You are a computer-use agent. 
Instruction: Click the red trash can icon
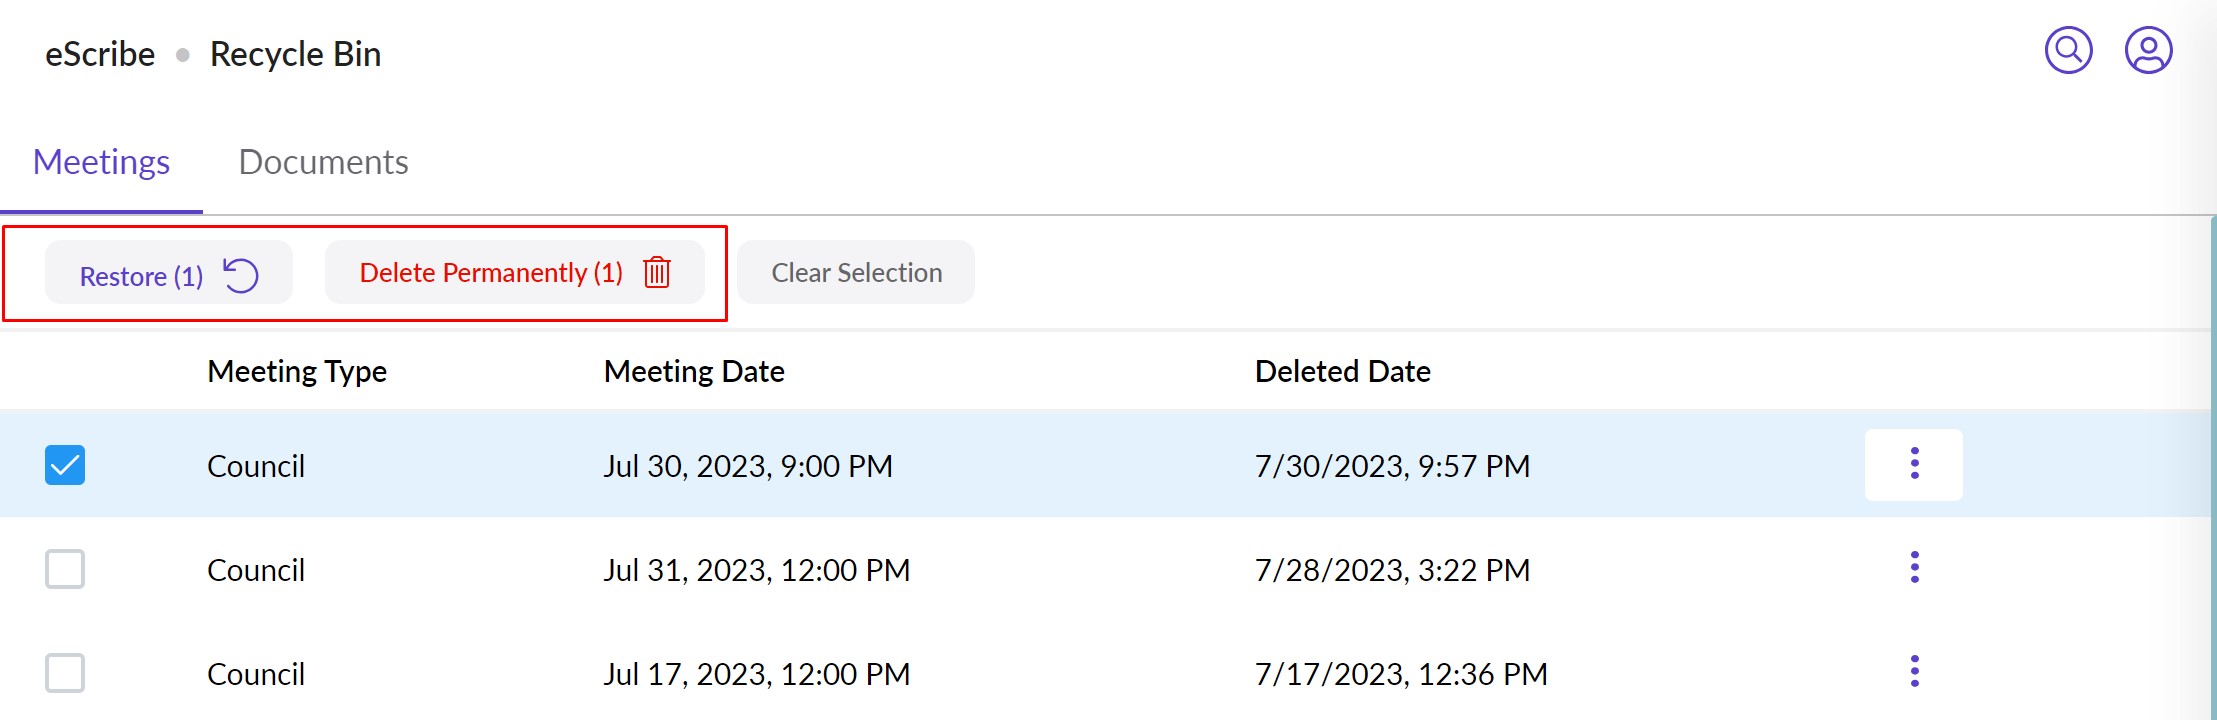[x=657, y=272]
